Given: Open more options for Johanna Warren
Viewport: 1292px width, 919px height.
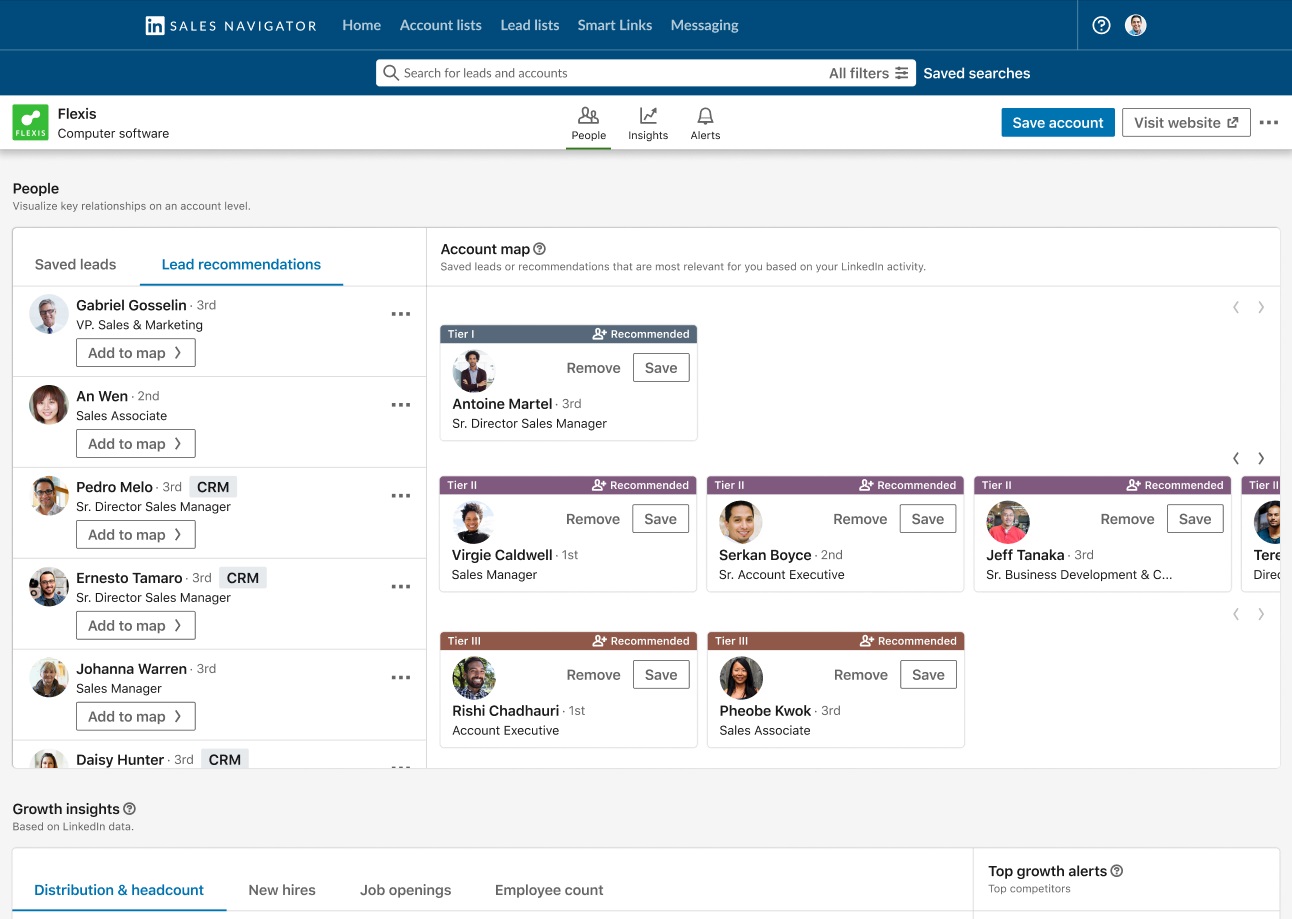Looking at the screenshot, I should coord(401,678).
